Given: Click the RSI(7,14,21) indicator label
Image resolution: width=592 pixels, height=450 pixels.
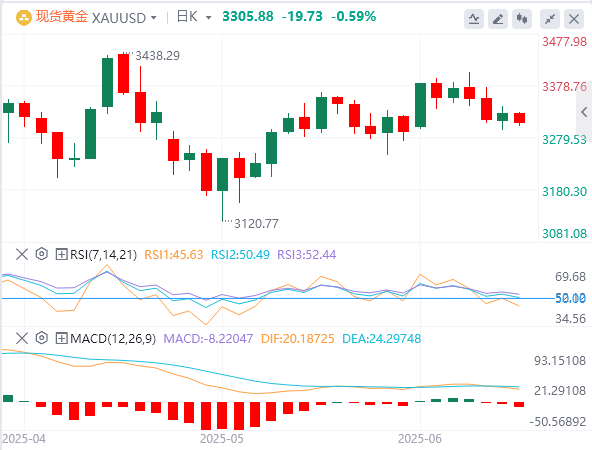Looking at the screenshot, I should pyautogui.click(x=103, y=255).
